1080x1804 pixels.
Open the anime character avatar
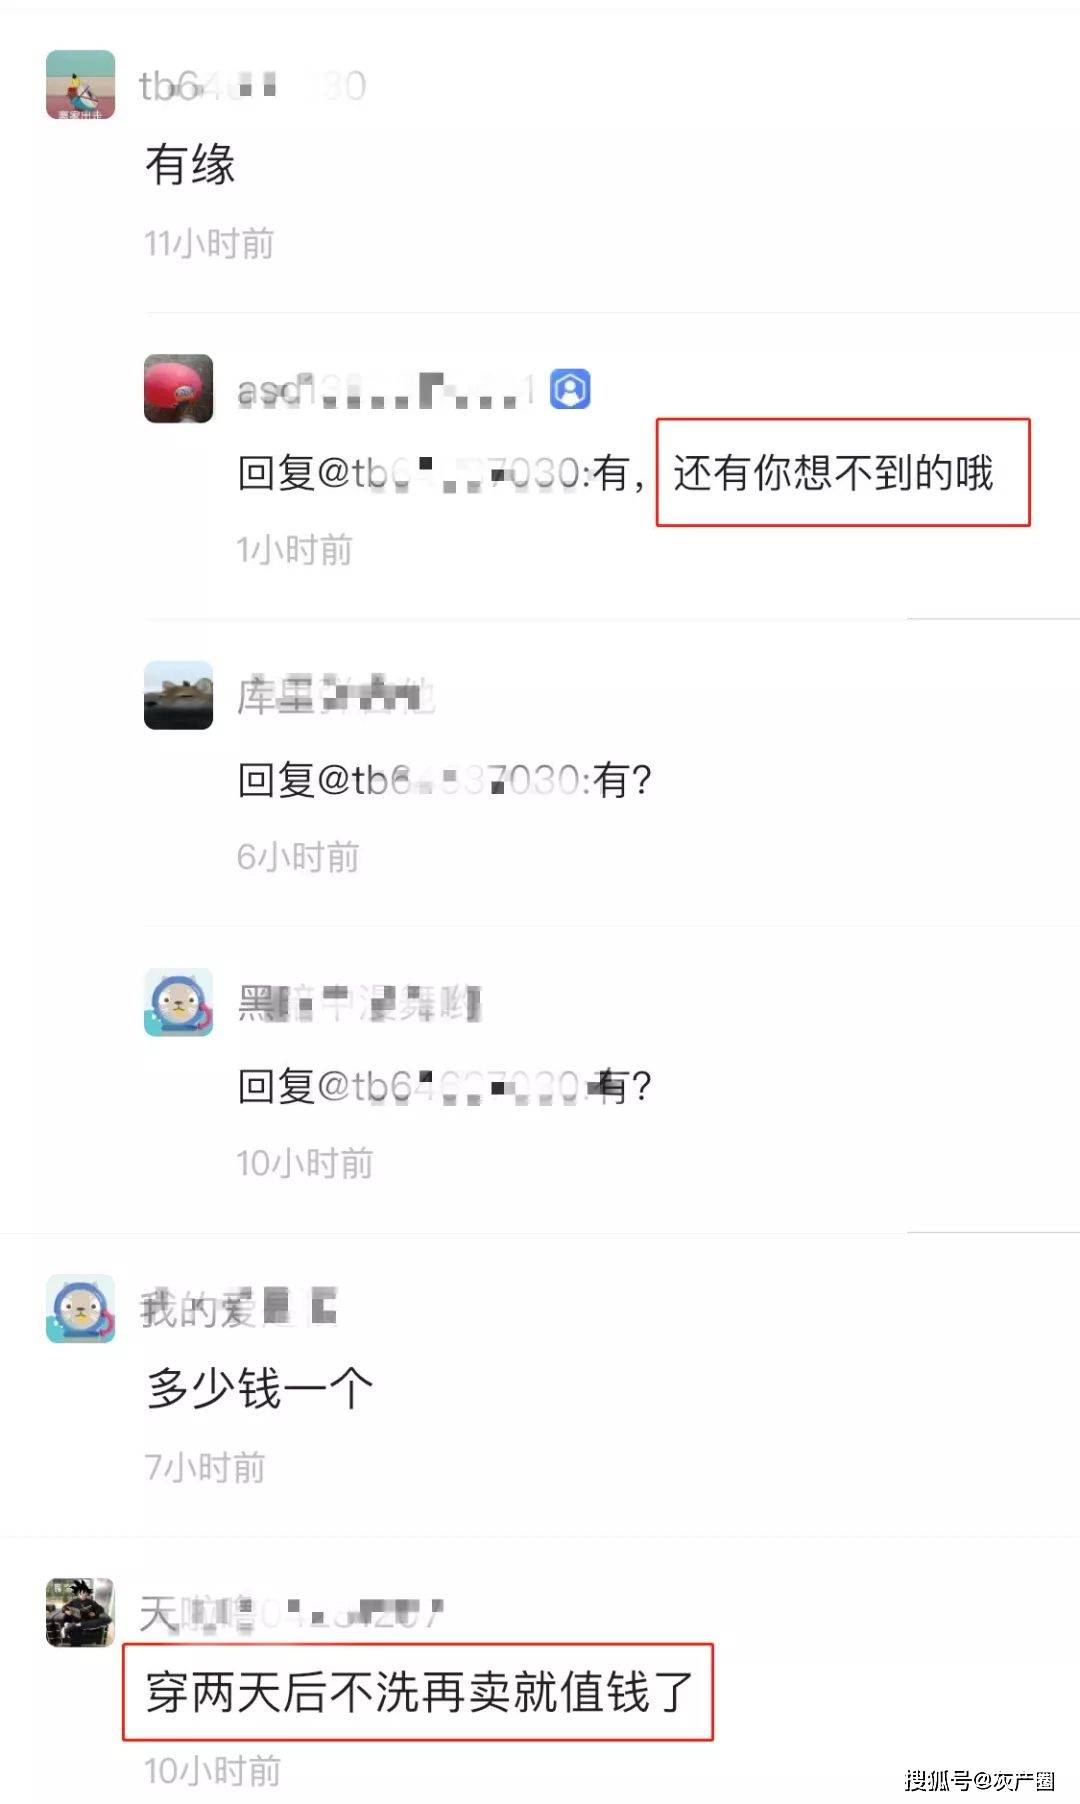point(81,1613)
